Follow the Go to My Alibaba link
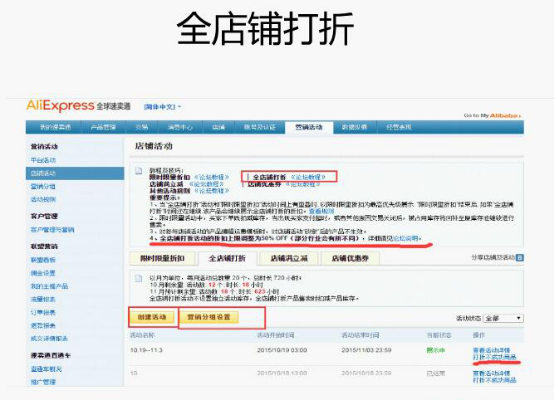This screenshot has height=401, width=555. pos(492,115)
